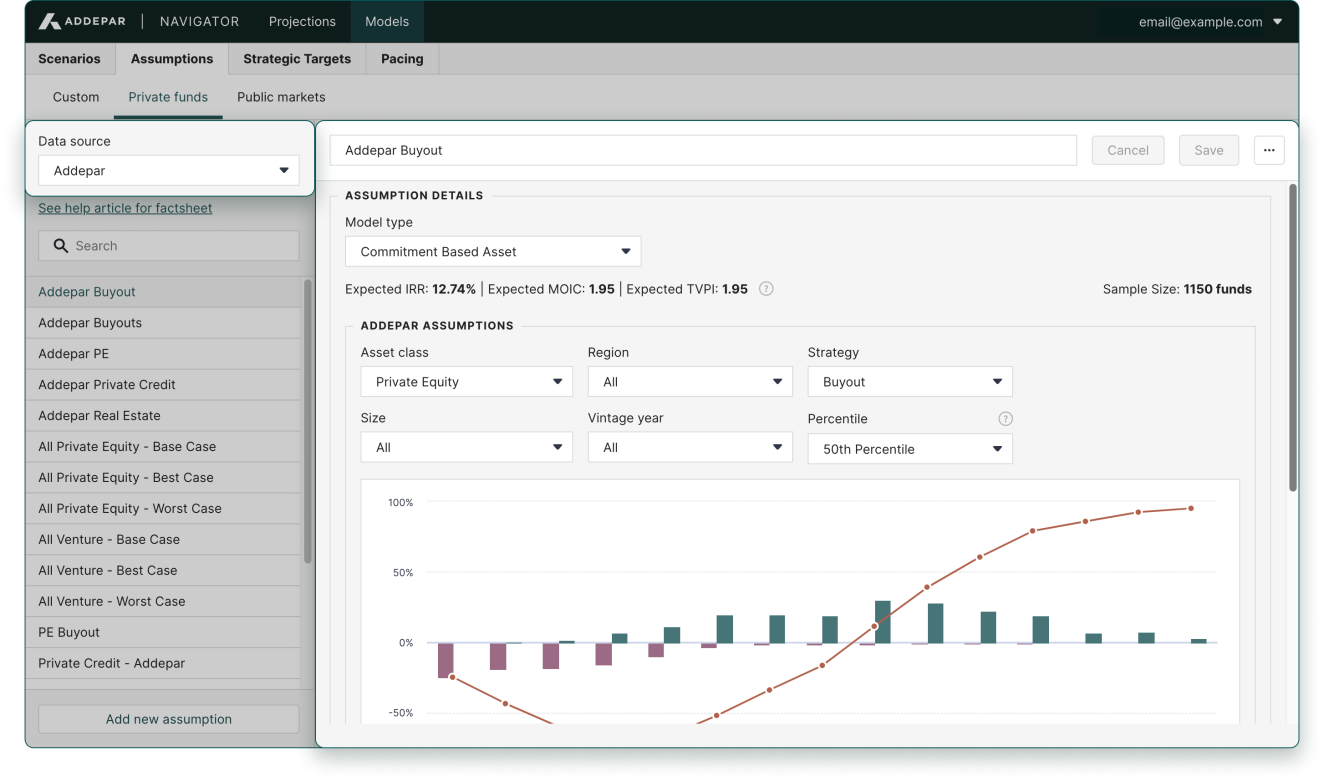The image size is (1324, 781).
Task: Click the Addepar logo icon
Action: coord(49,21)
